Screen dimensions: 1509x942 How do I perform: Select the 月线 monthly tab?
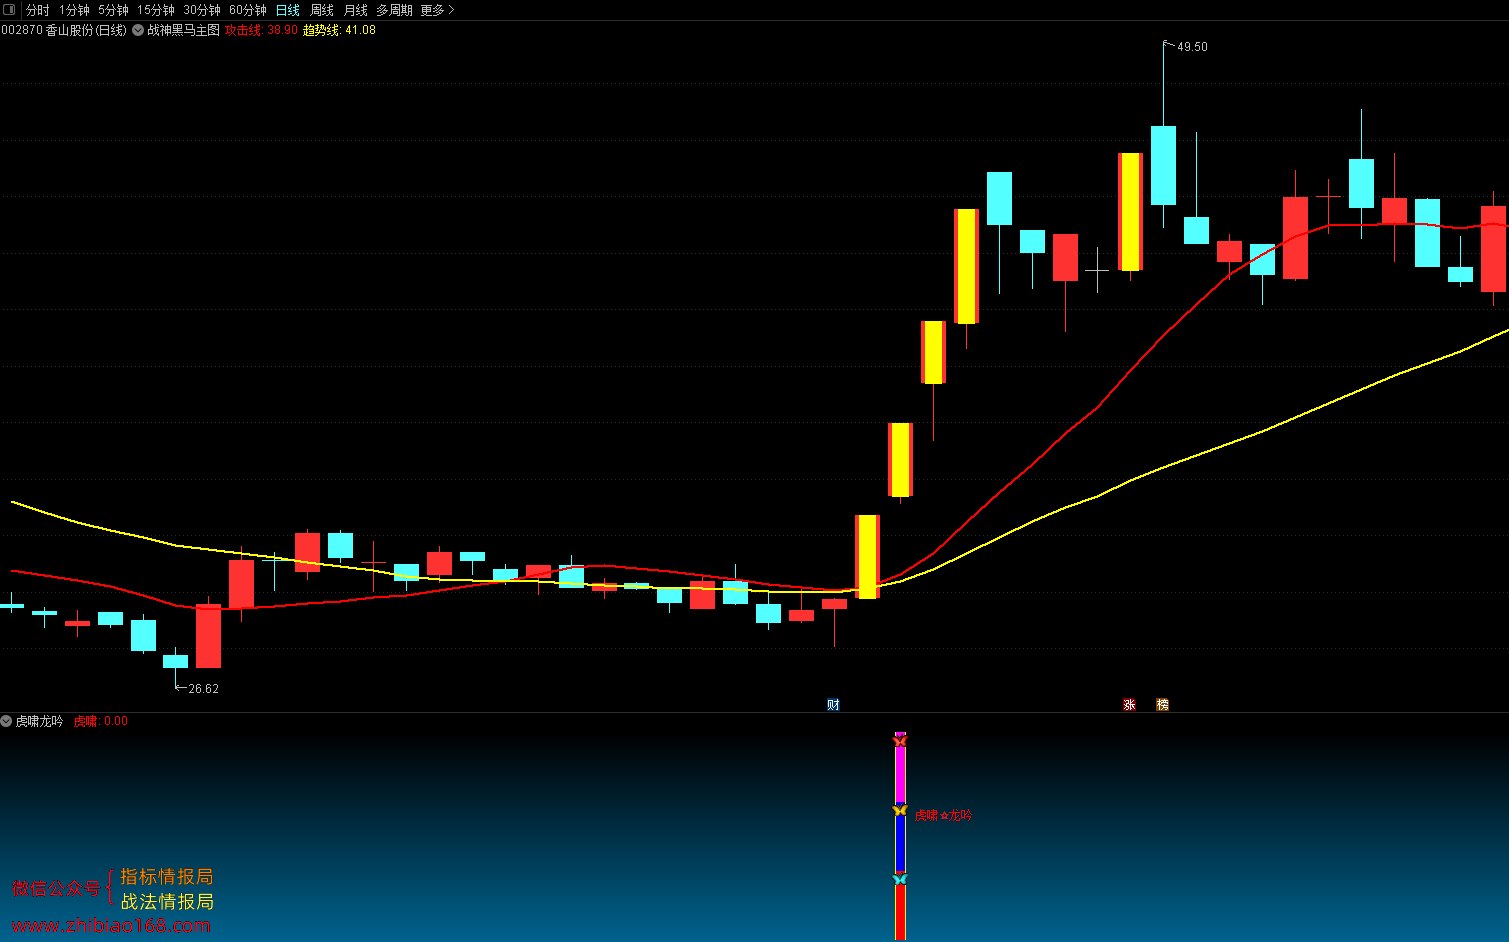[x=356, y=10]
